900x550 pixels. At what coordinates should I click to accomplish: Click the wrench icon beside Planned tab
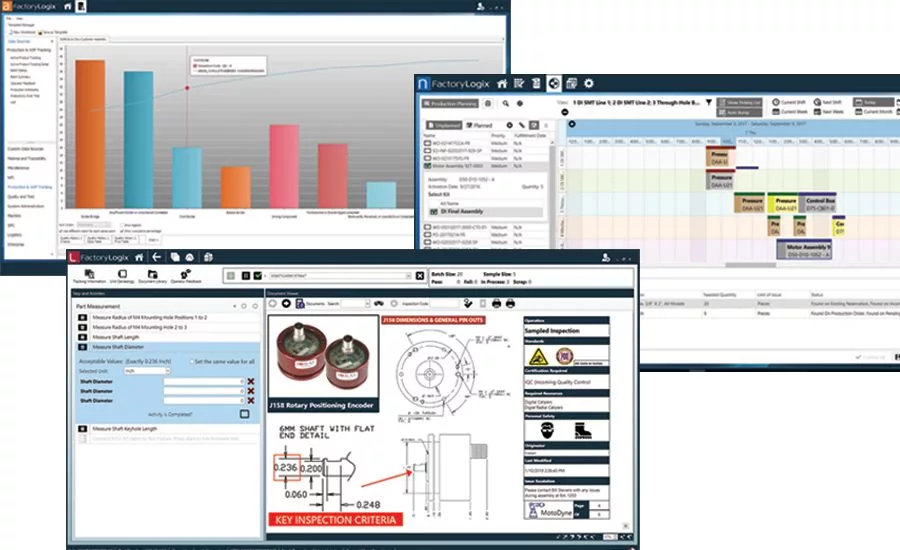click(522, 125)
